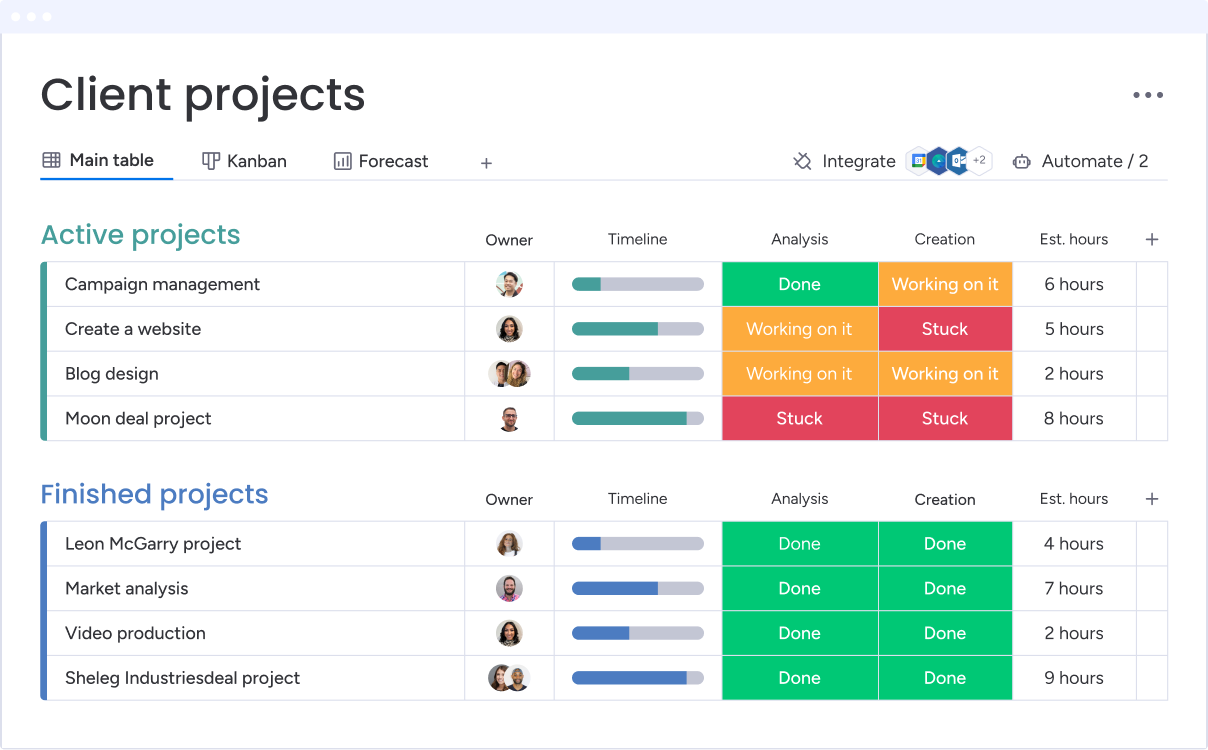
Task: Click the Forecast chart icon
Action: pos(342,161)
